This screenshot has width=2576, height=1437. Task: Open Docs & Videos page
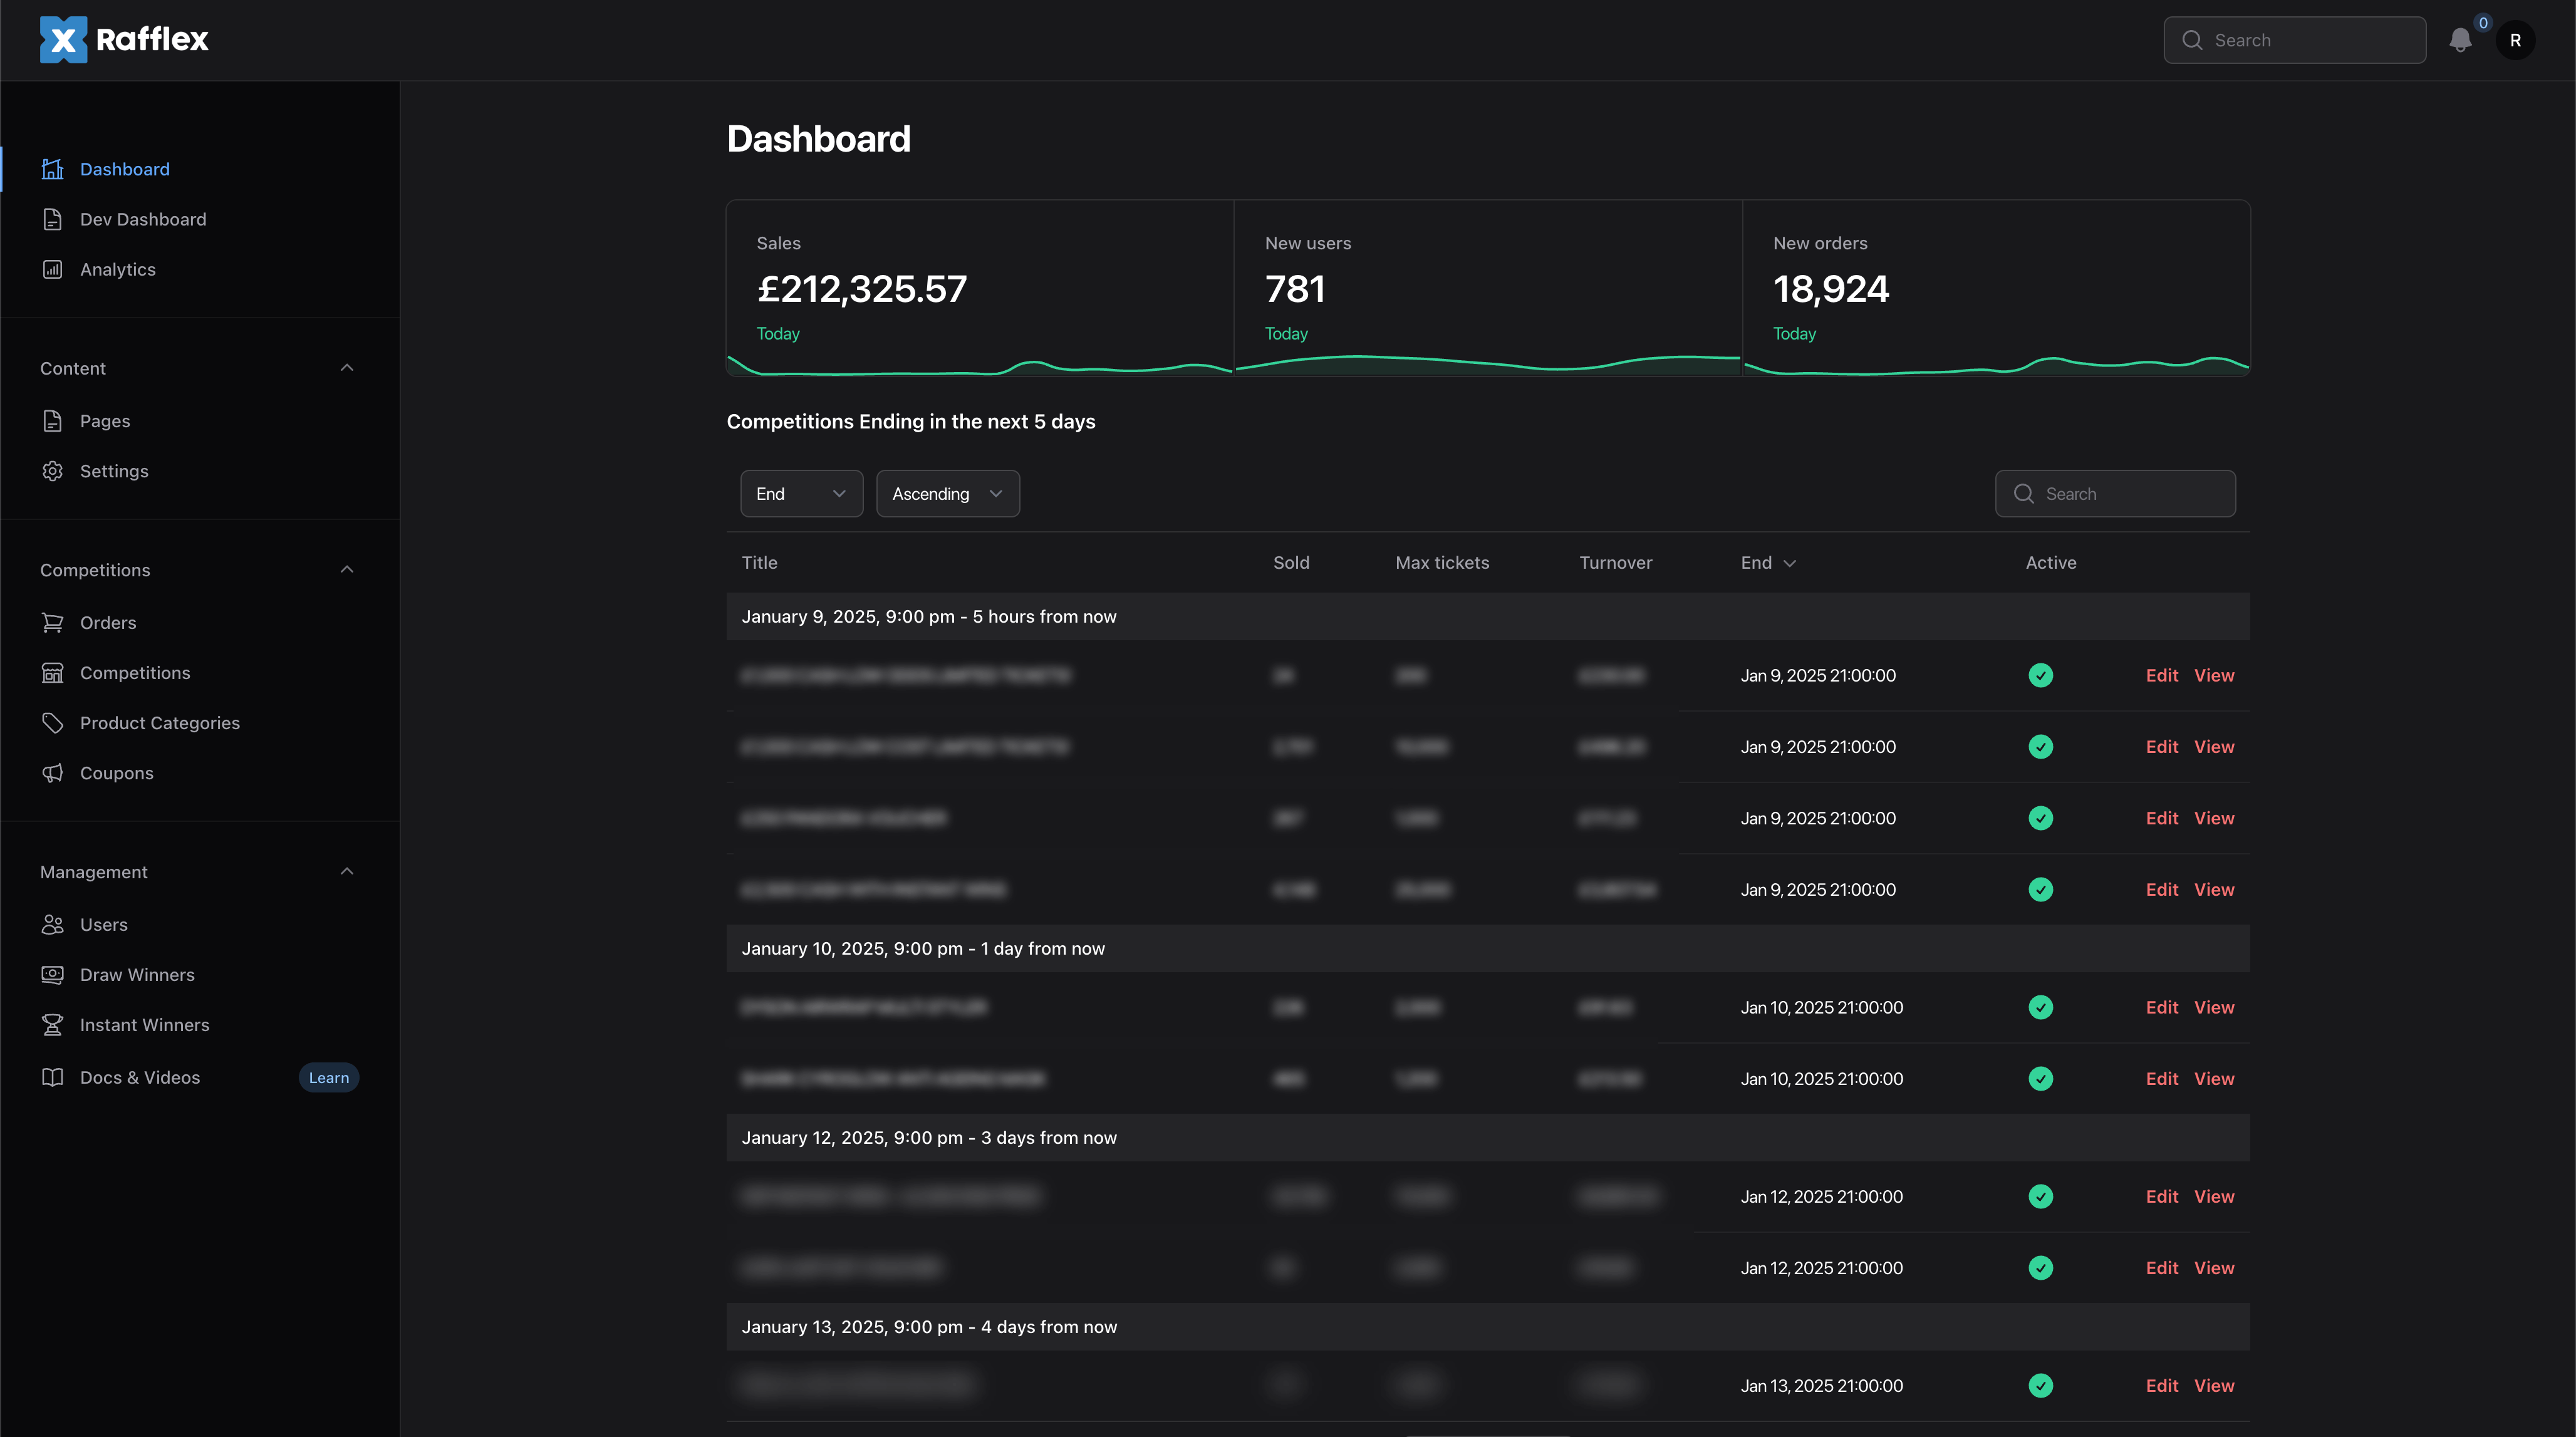(x=140, y=1077)
